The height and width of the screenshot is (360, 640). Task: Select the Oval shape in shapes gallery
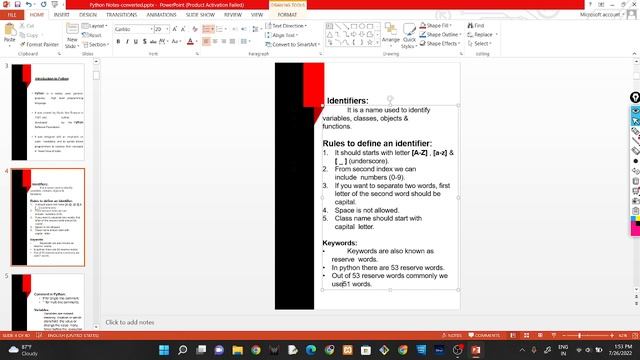click(x=362, y=26)
